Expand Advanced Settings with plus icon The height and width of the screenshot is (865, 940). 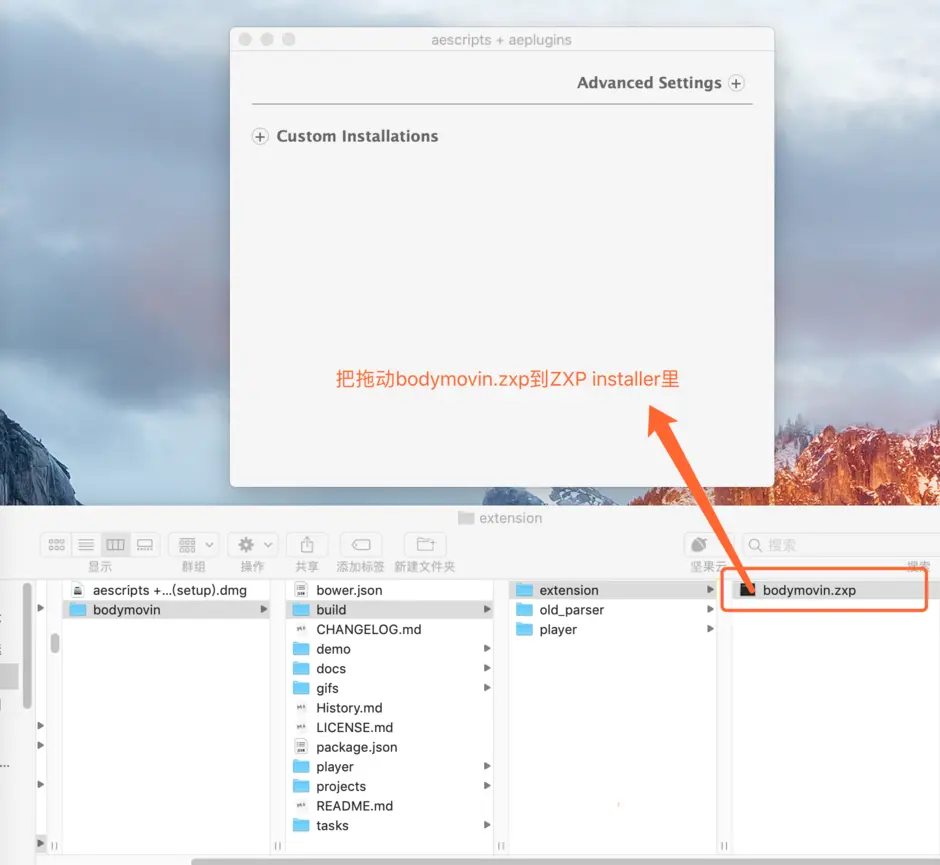[x=736, y=83]
